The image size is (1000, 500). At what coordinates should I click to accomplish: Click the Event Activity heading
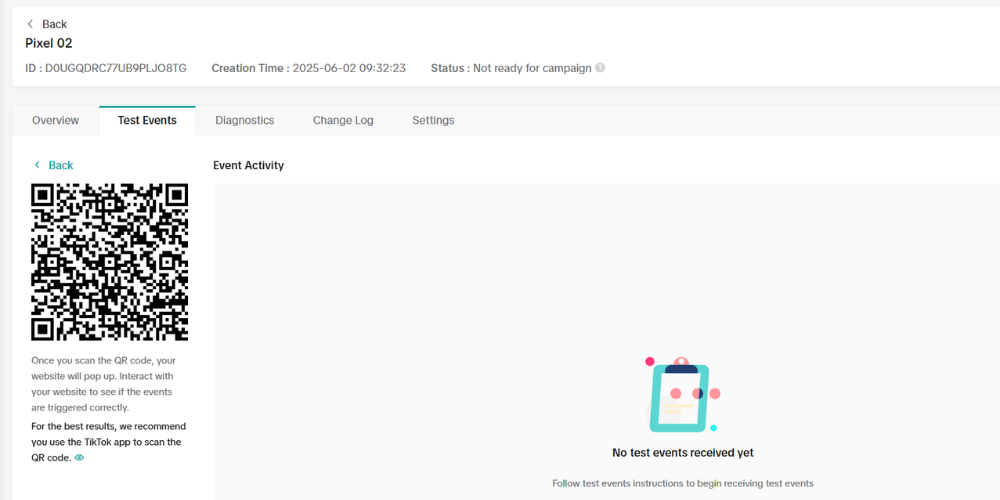249,165
